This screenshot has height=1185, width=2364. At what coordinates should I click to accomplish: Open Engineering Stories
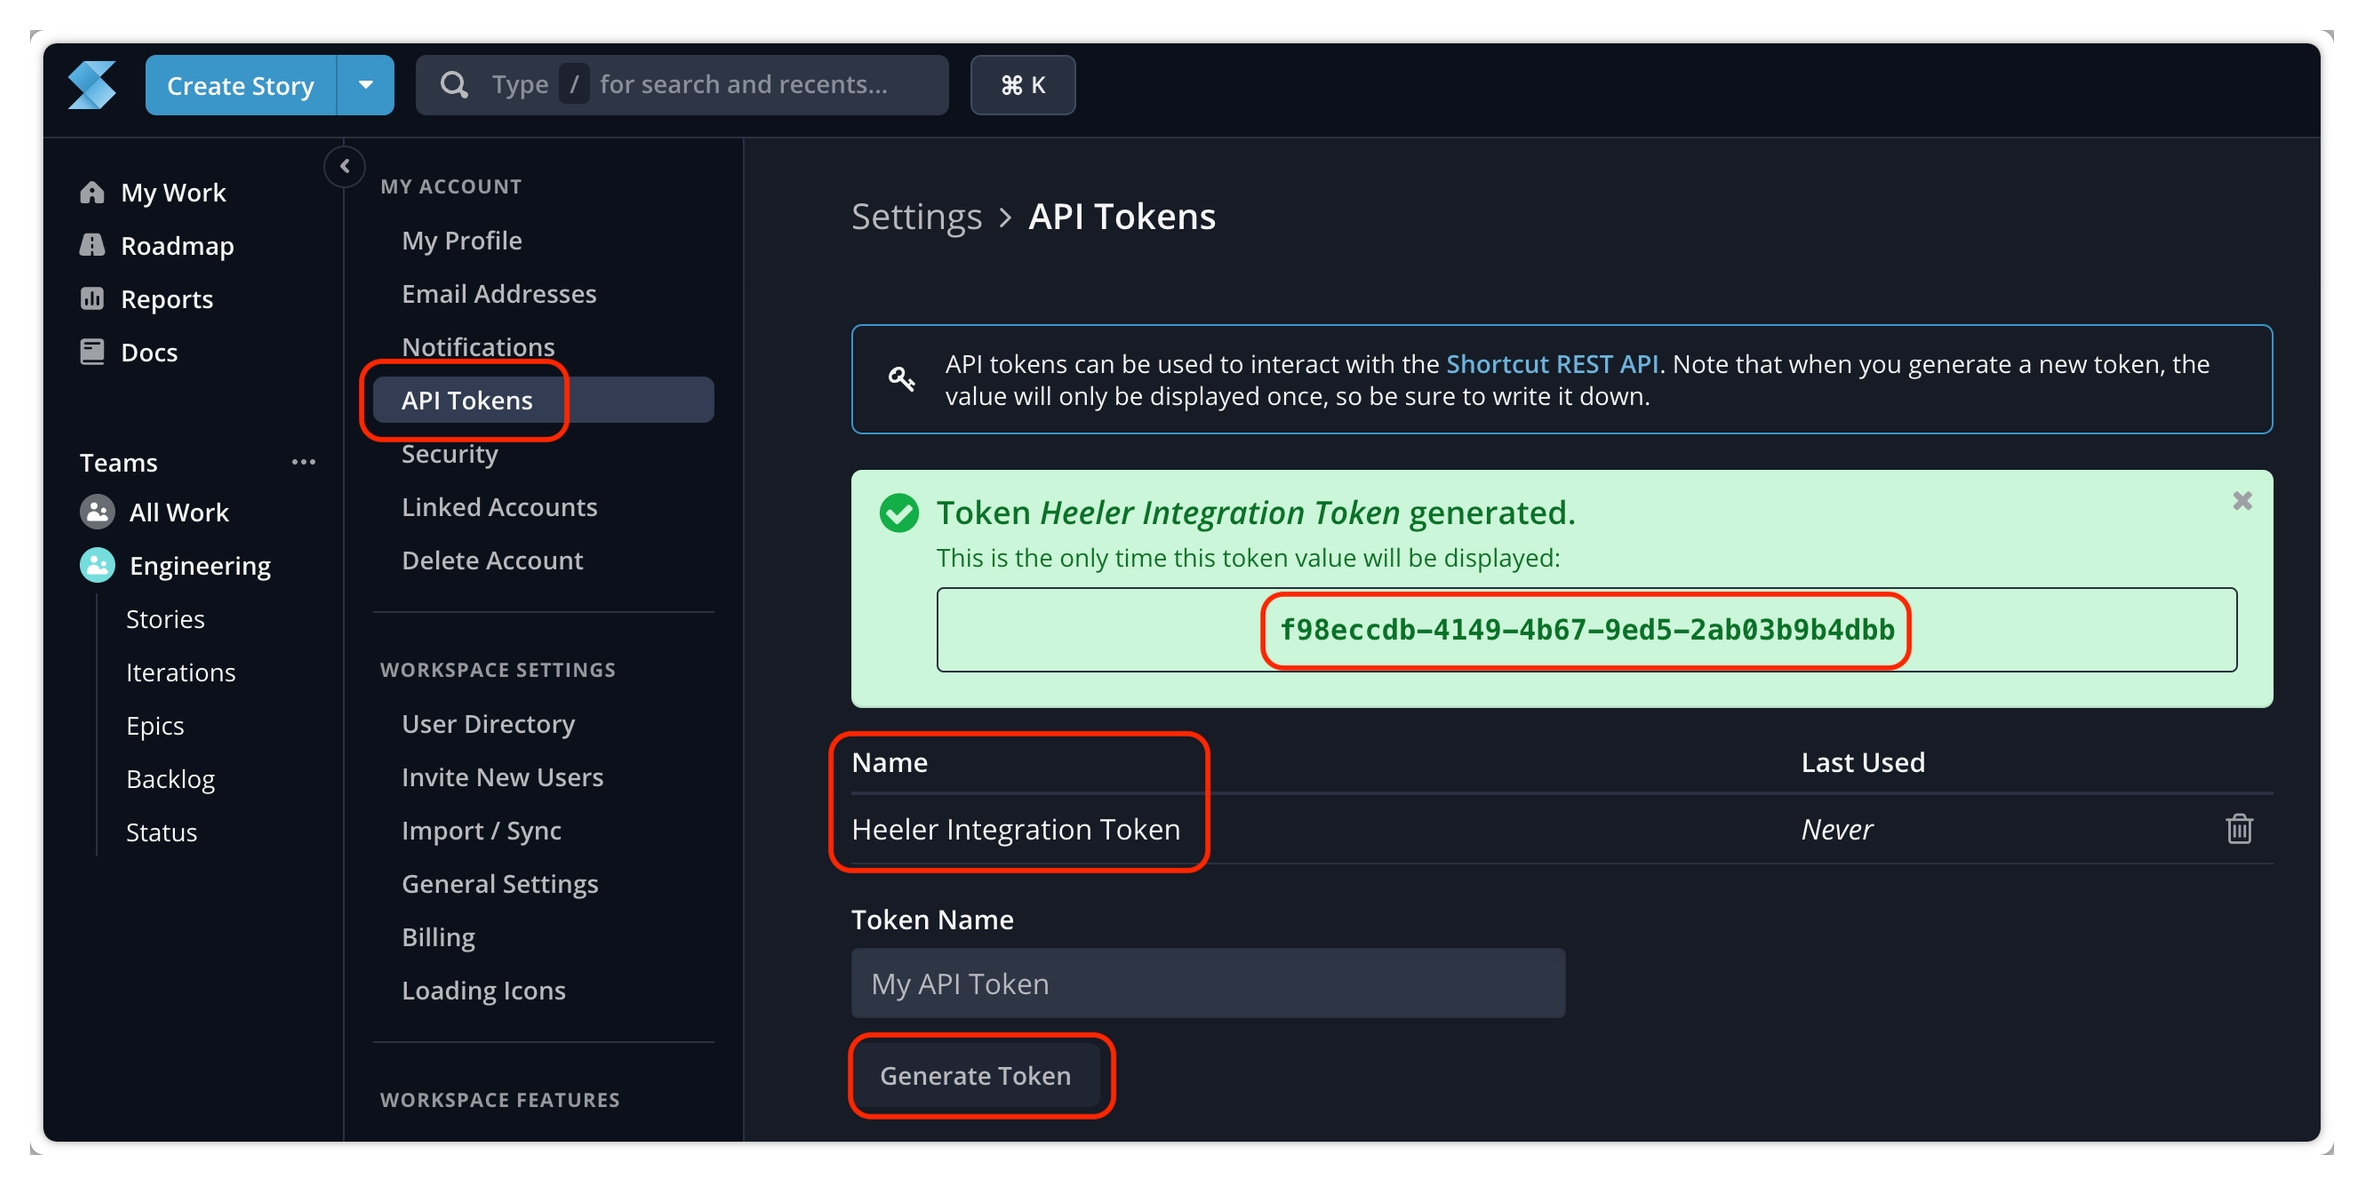coord(165,619)
